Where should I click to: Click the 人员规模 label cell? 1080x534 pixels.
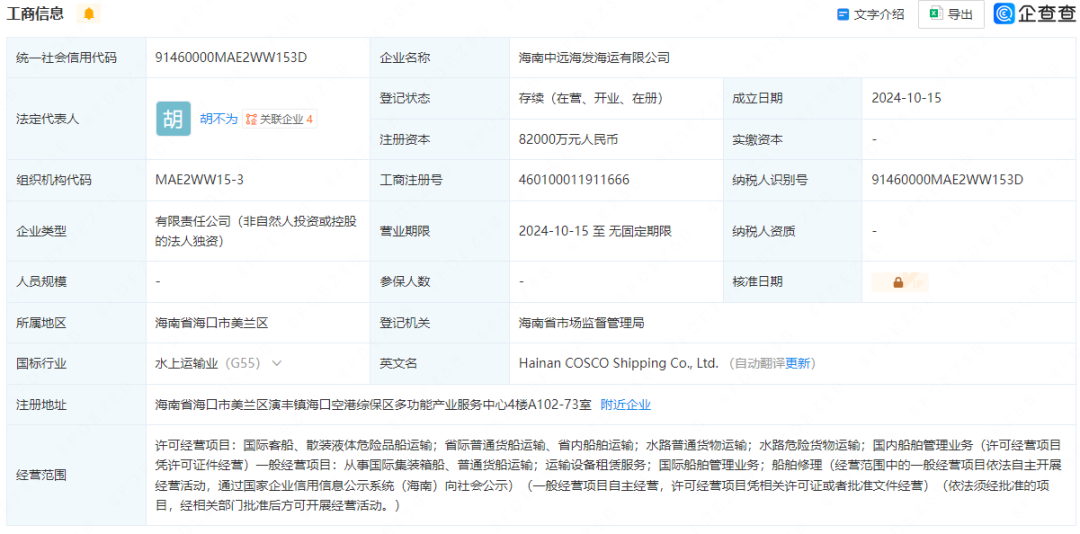point(76,282)
